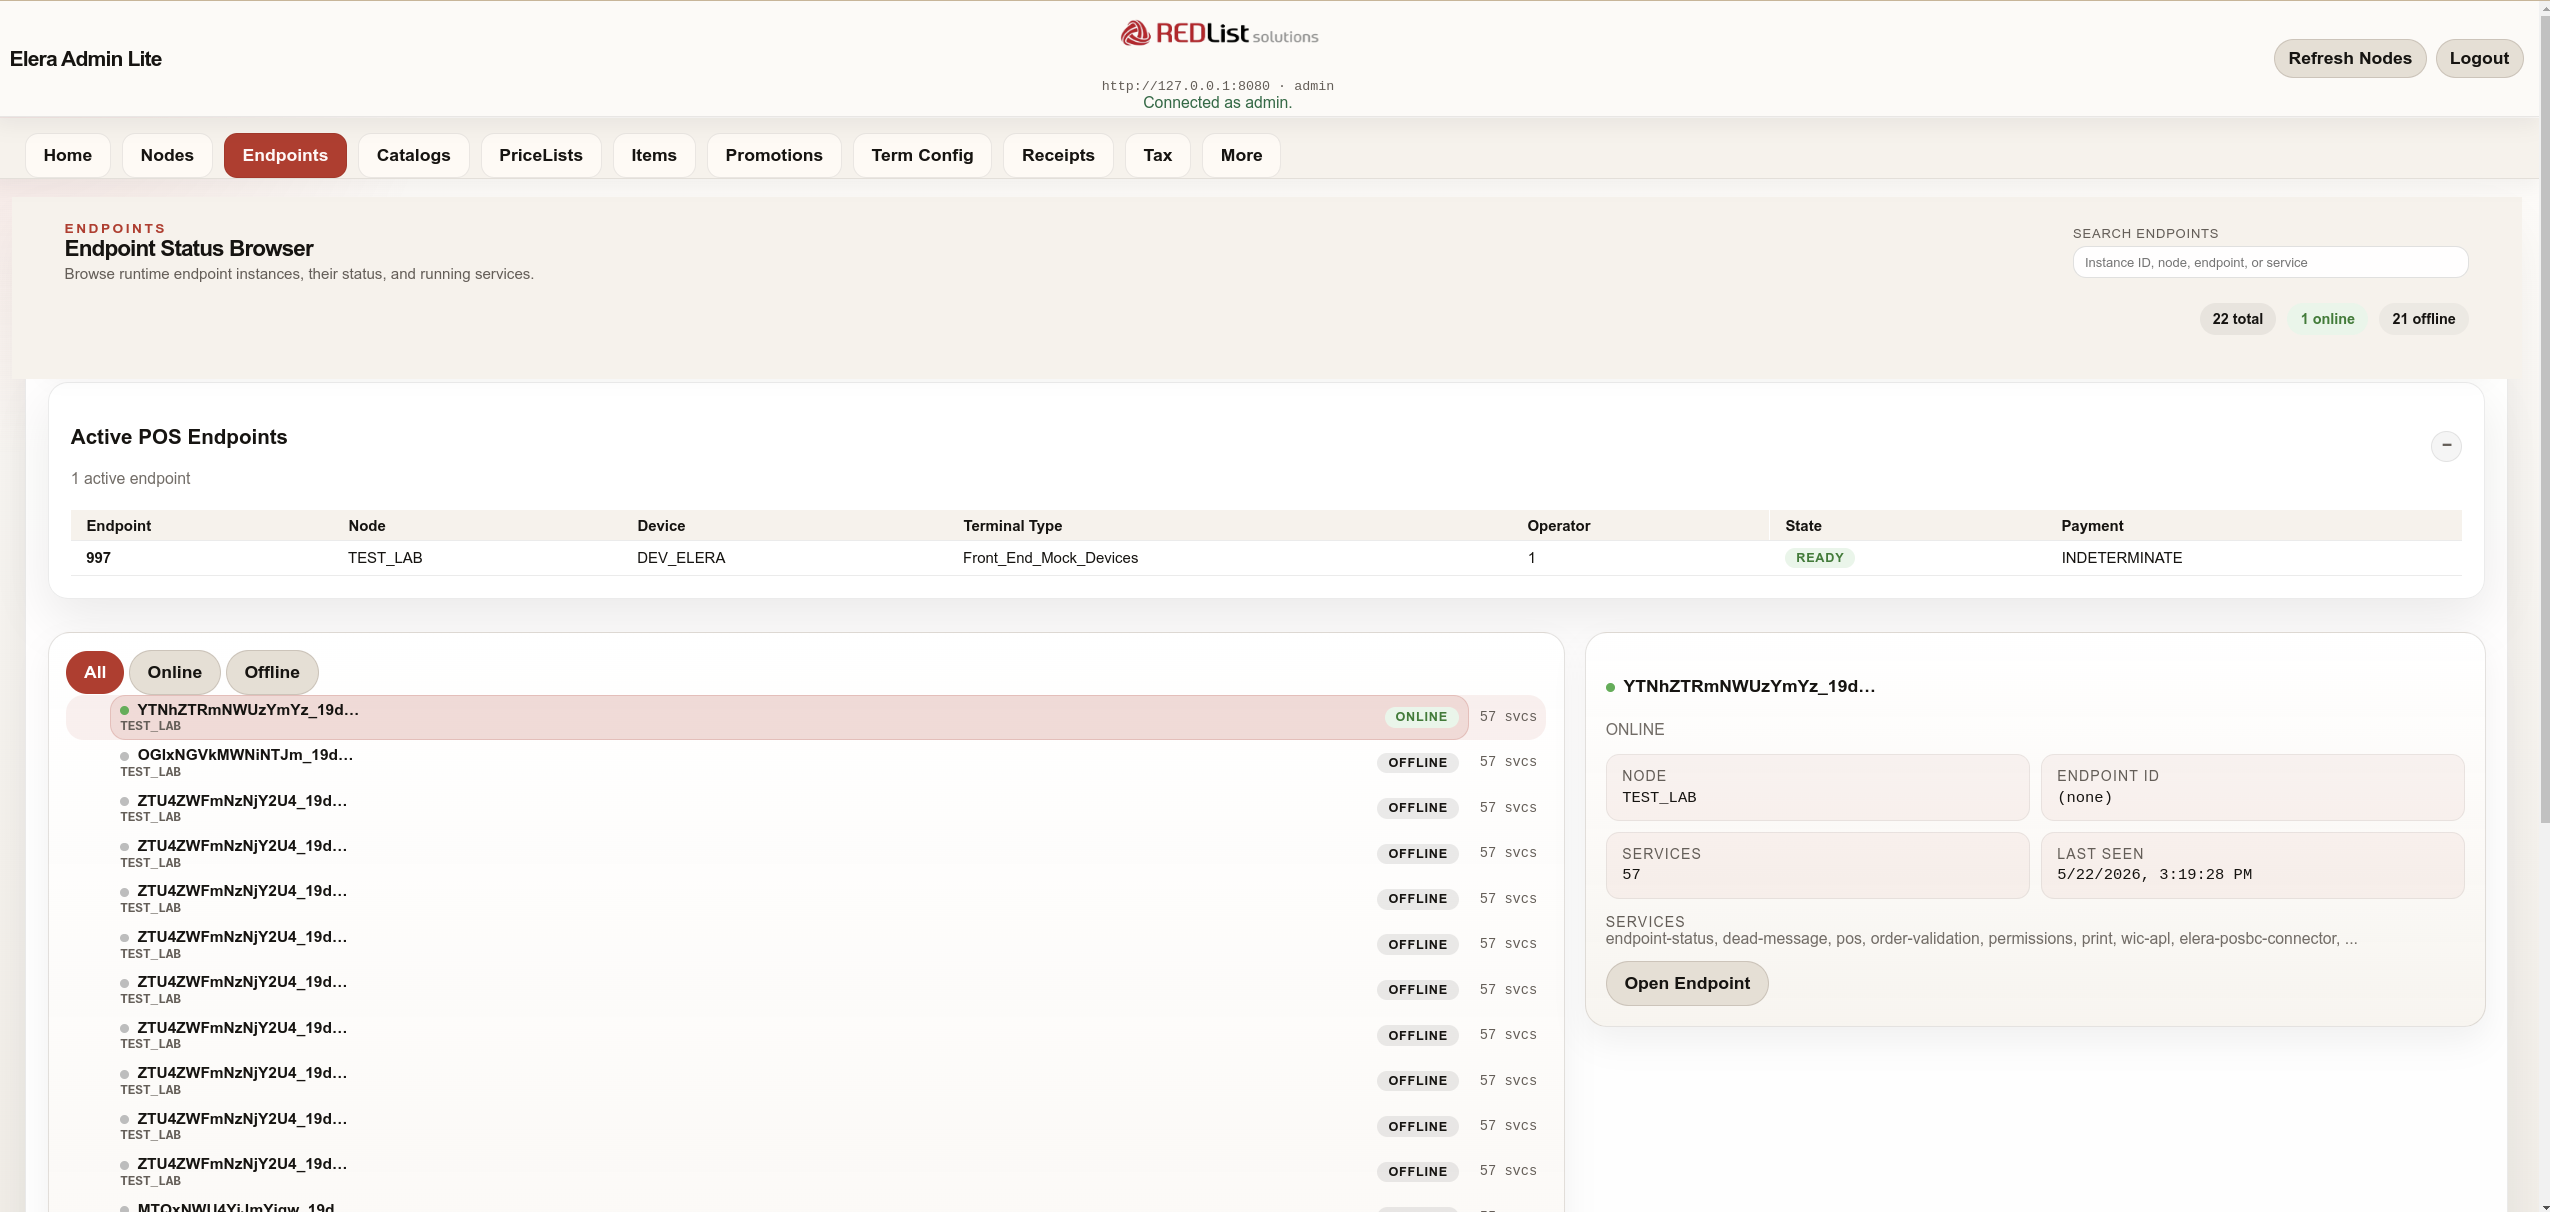Click the 1 online badge
The height and width of the screenshot is (1212, 2550).
pos(2327,319)
